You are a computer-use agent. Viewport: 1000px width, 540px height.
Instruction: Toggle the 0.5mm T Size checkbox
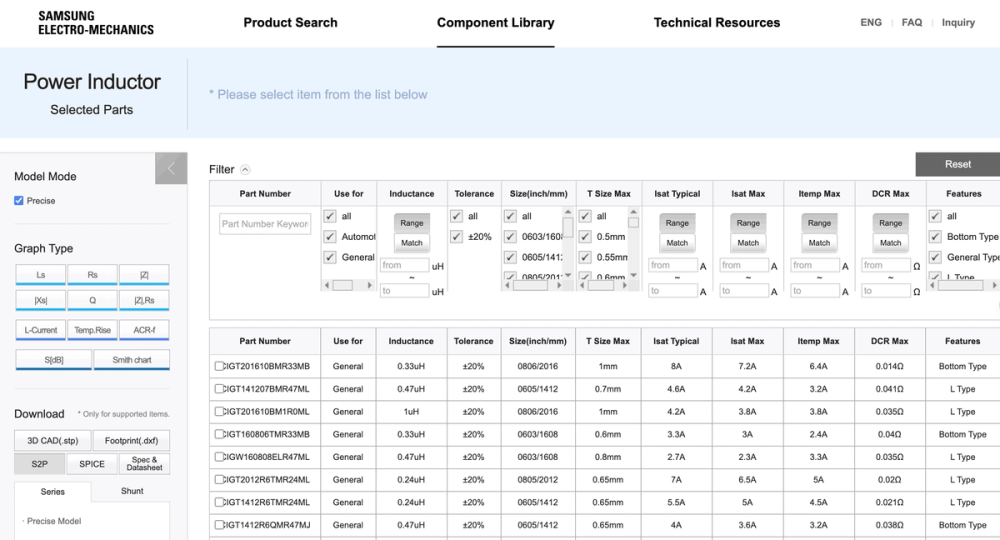[585, 237]
